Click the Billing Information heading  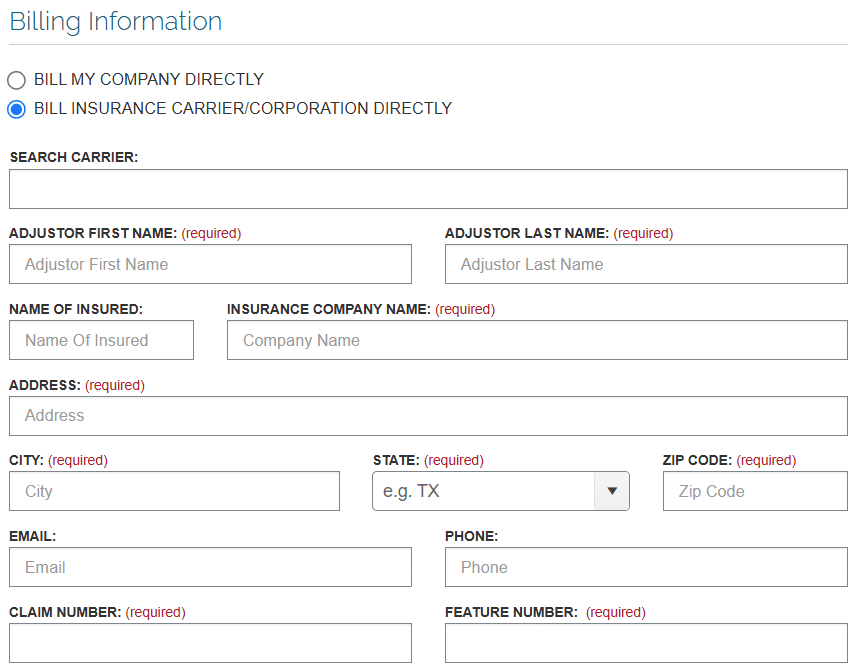pos(116,22)
